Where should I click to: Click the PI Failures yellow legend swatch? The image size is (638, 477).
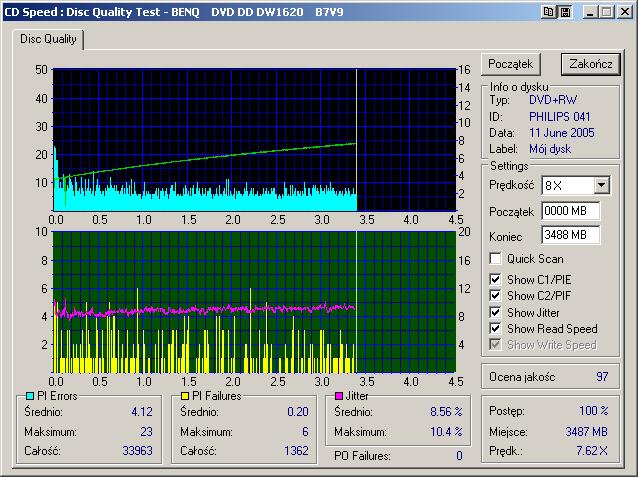click(185, 396)
